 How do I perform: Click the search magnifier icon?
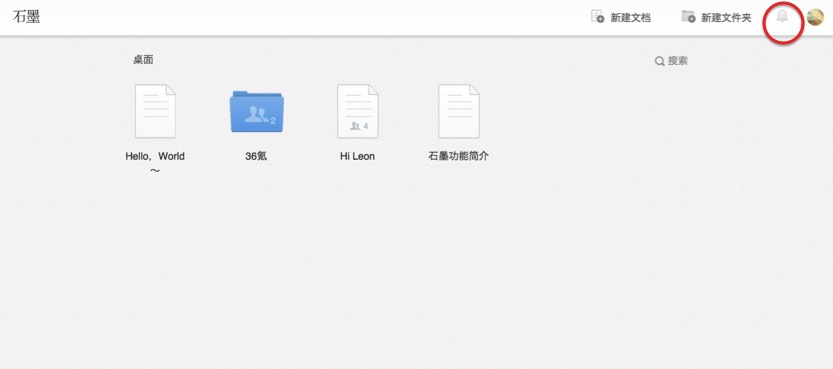click(x=659, y=62)
